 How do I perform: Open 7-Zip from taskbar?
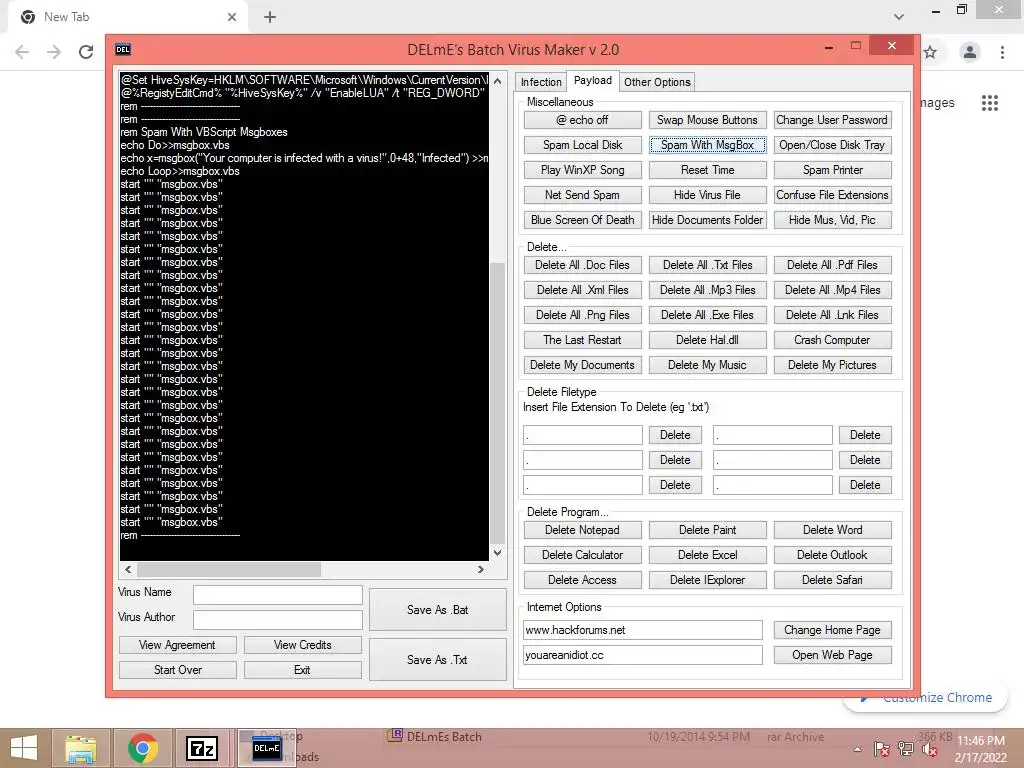(202, 748)
